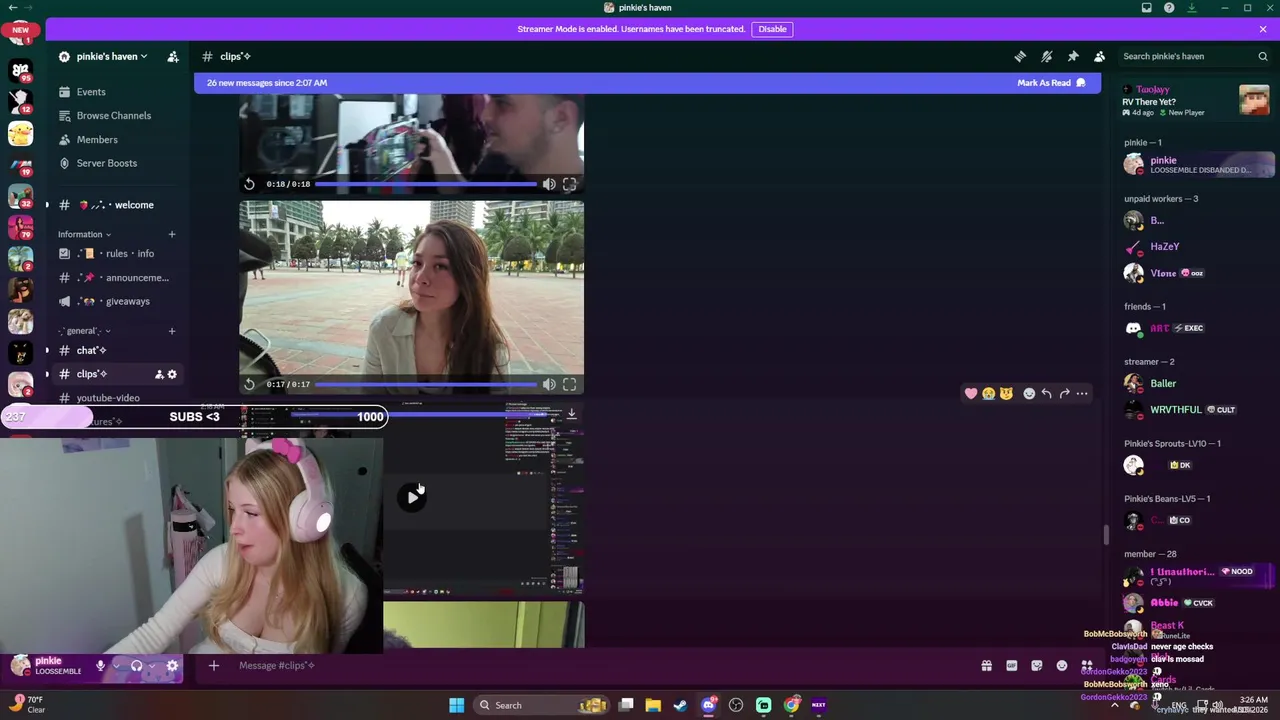Viewport: 1280px width, 720px height.
Task: Open the rules · info channel
Action: click(x=115, y=254)
